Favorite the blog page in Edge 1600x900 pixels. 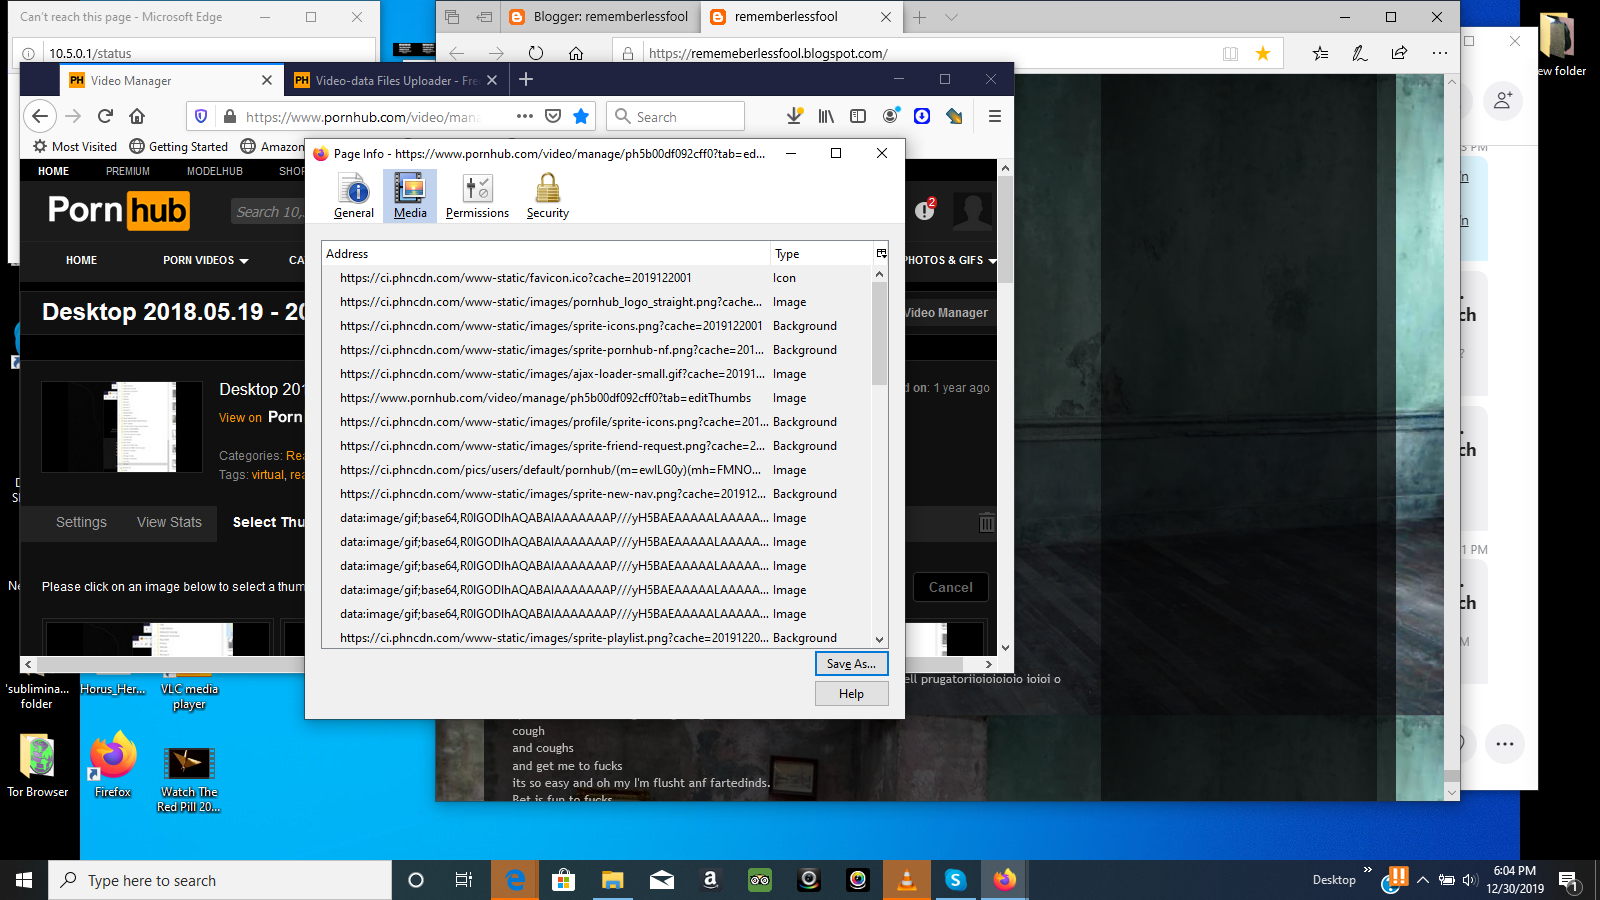1263,53
